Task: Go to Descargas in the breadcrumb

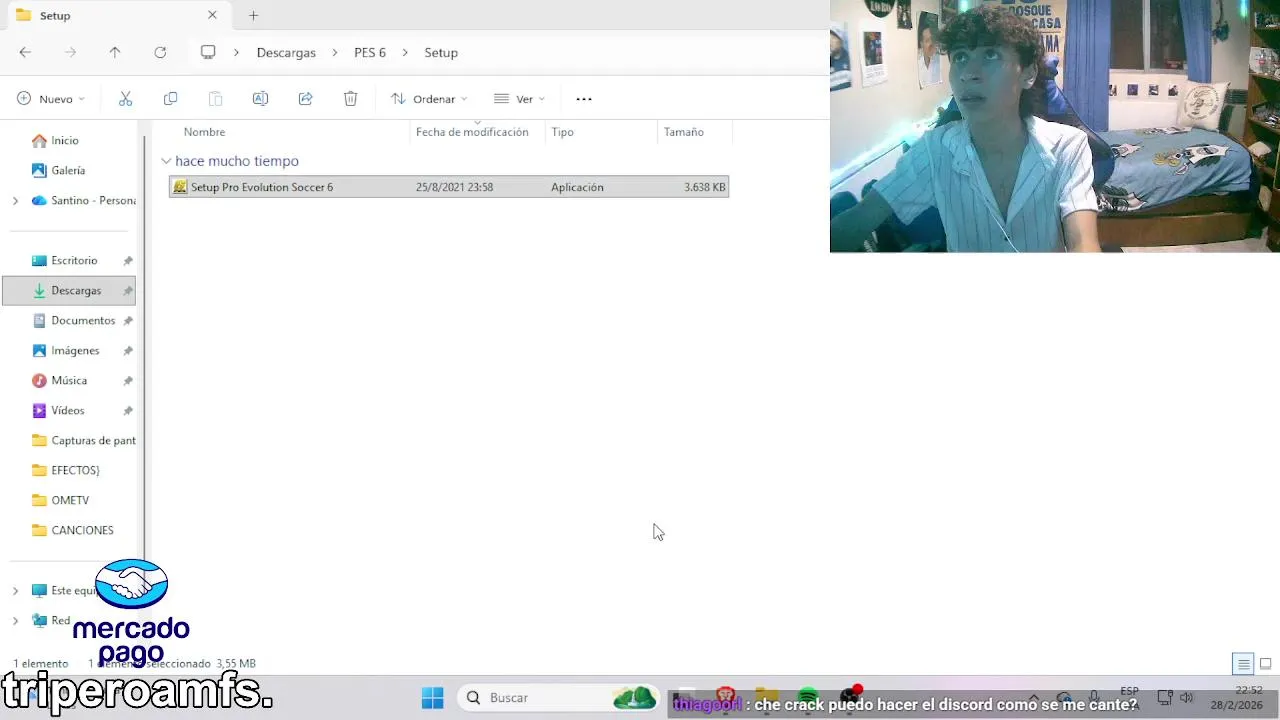Action: [x=286, y=52]
